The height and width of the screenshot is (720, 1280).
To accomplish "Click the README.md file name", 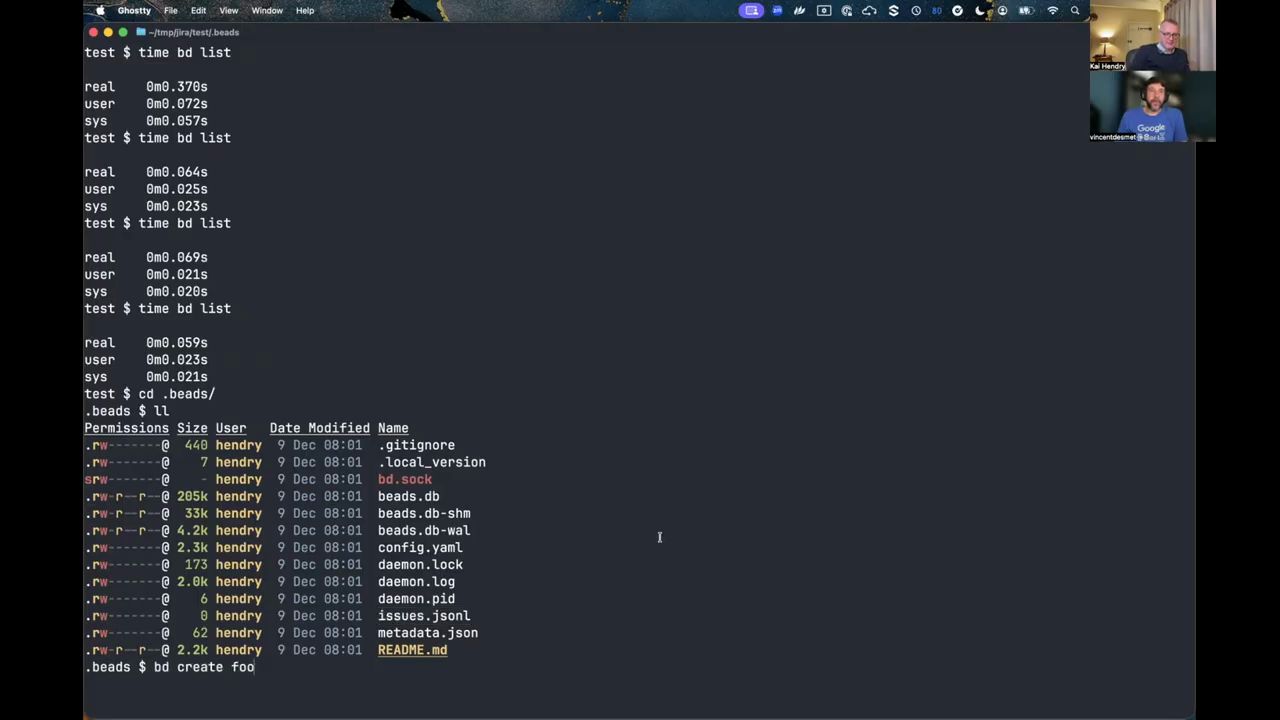I will (x=412, y=650).
